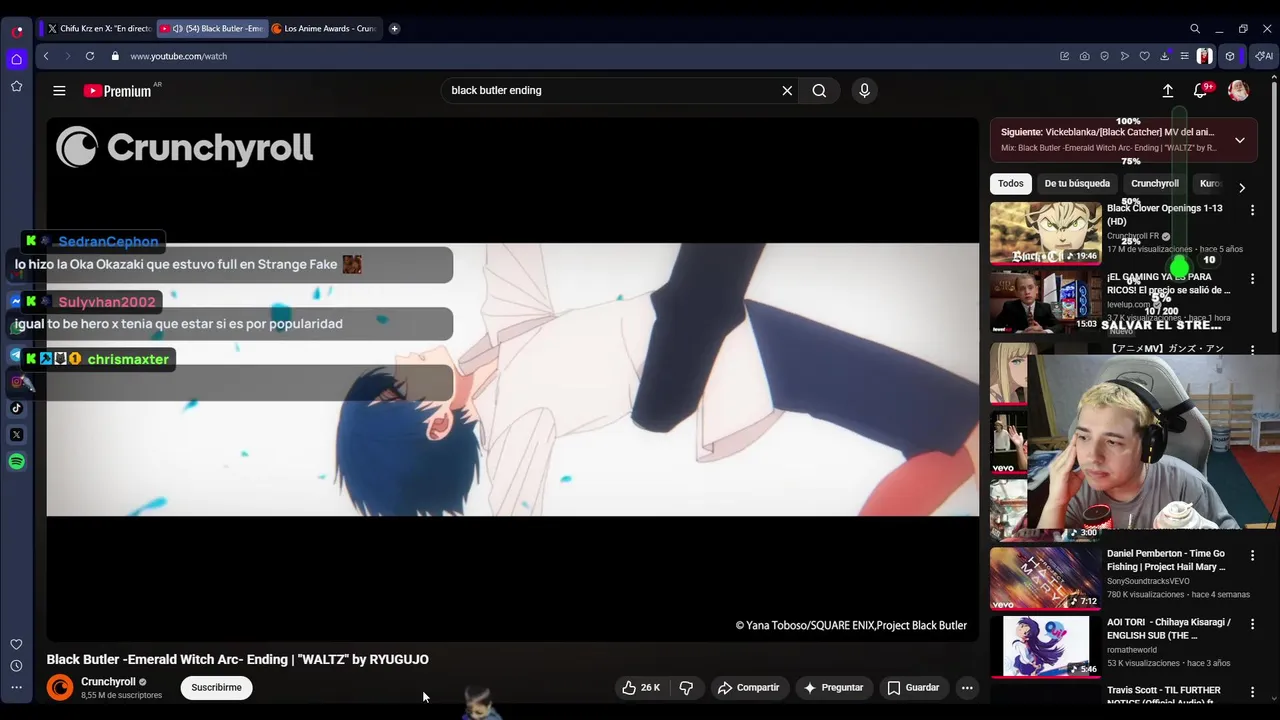The height and width of the screenshot is (720, 1280).
Task: Select the 'Todos' filter chip
Action: [x=1010, y=184]
